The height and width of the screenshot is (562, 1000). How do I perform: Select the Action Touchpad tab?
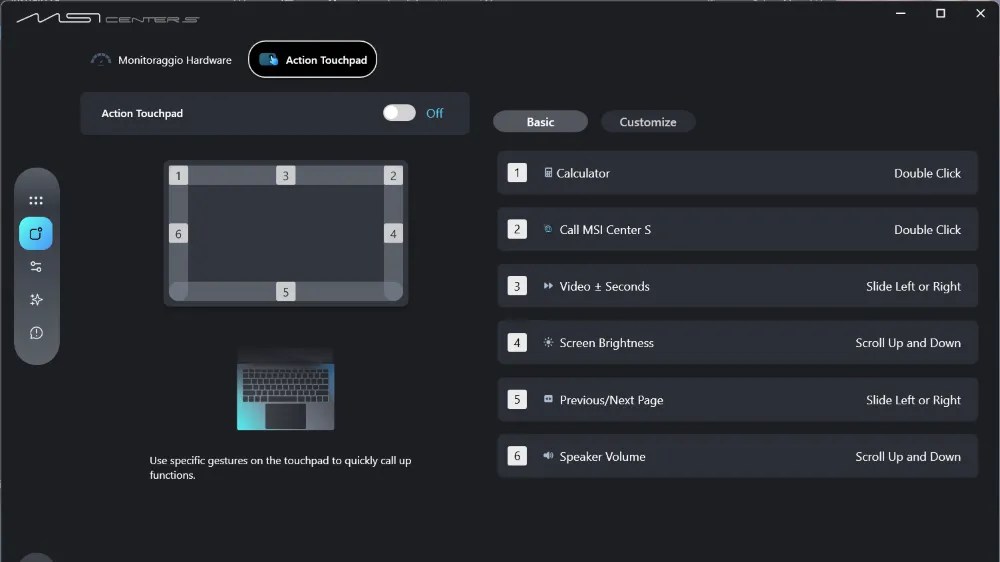click(x=312, y=59)
